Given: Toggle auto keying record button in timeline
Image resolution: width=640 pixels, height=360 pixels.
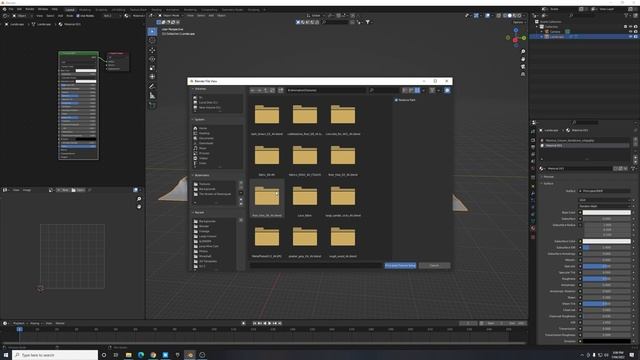Looking at the screenshot, I should click(244, 323).
